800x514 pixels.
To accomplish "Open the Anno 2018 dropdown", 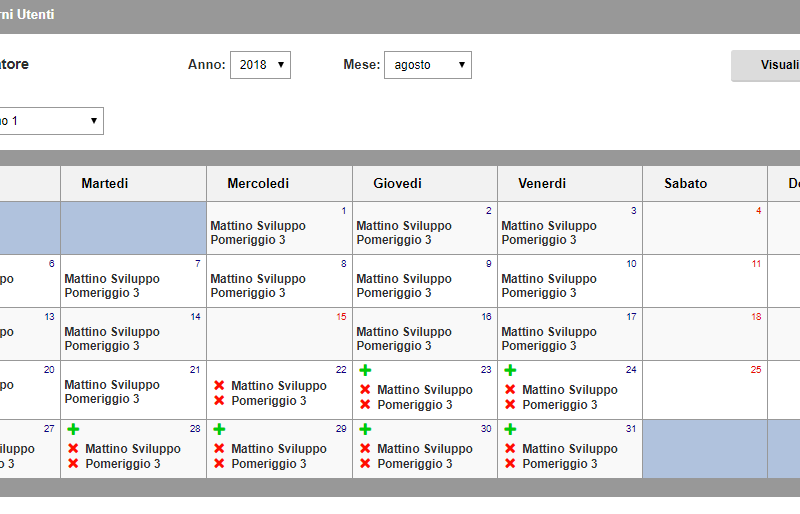I will pos(260,65).
